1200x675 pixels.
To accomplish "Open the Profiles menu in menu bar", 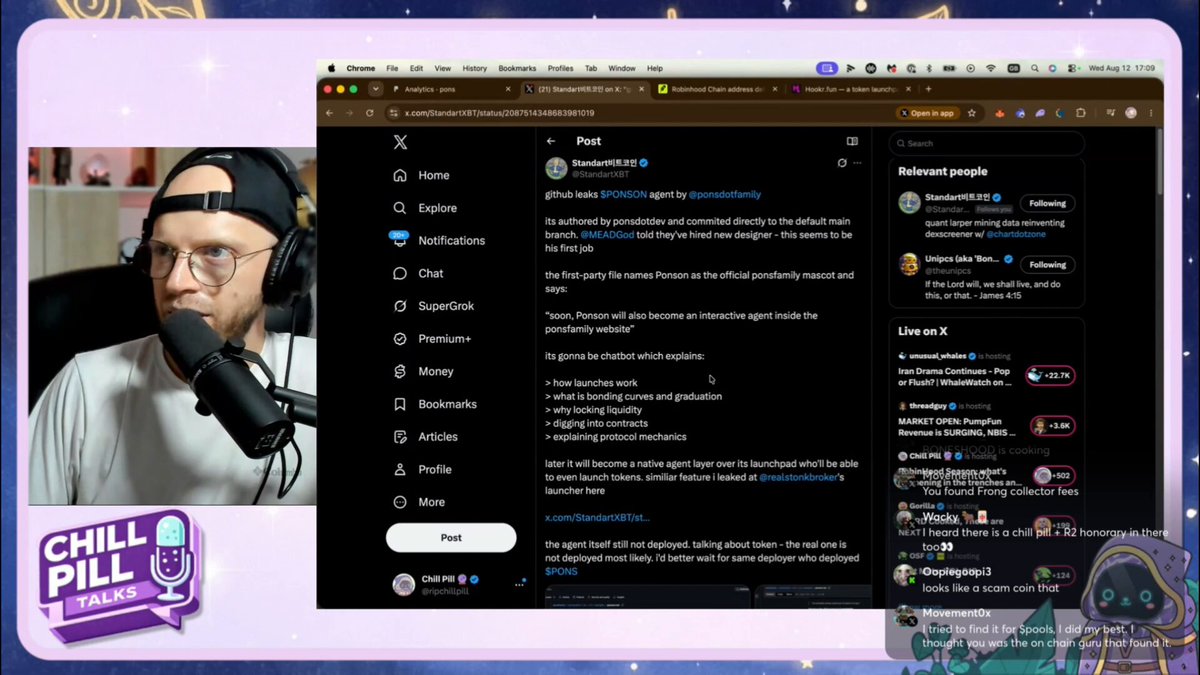I will [x=560, y=68].
